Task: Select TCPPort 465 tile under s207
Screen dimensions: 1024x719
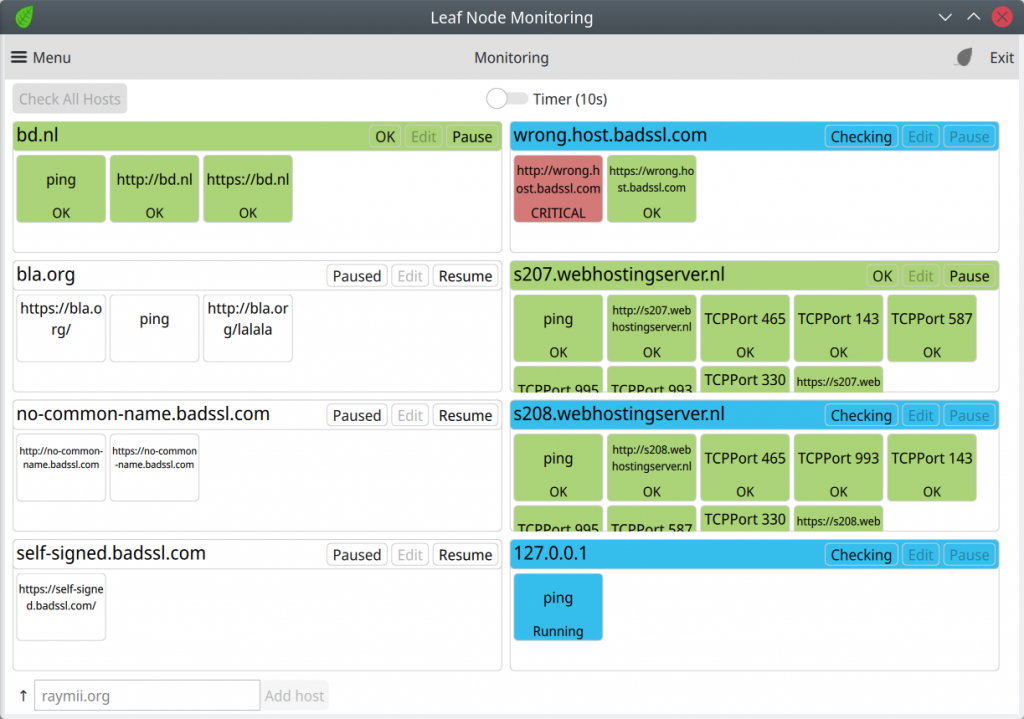Action: [x=744, y=328]
